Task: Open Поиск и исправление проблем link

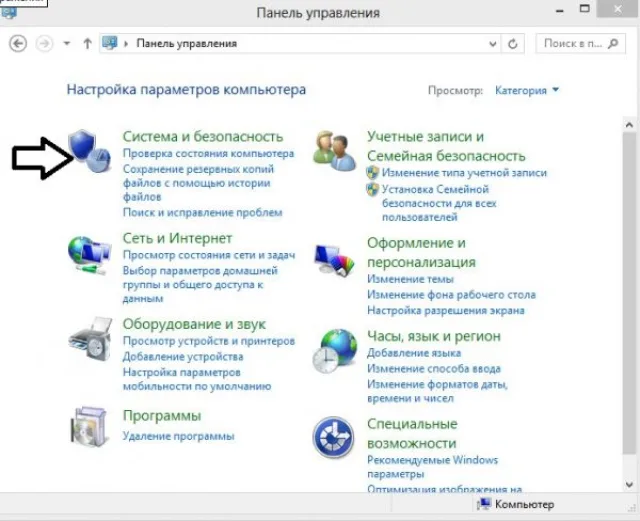Action: click(202, 212)
